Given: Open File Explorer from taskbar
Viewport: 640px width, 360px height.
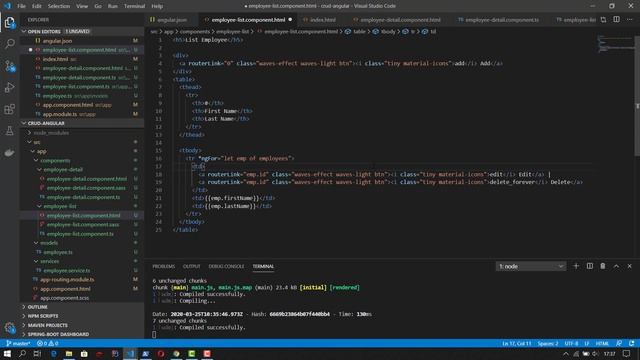Looking at the screenshot, I should (69, 354).
